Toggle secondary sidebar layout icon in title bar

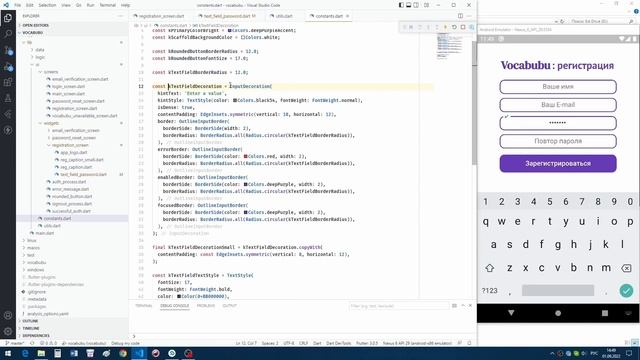(416, 5)
